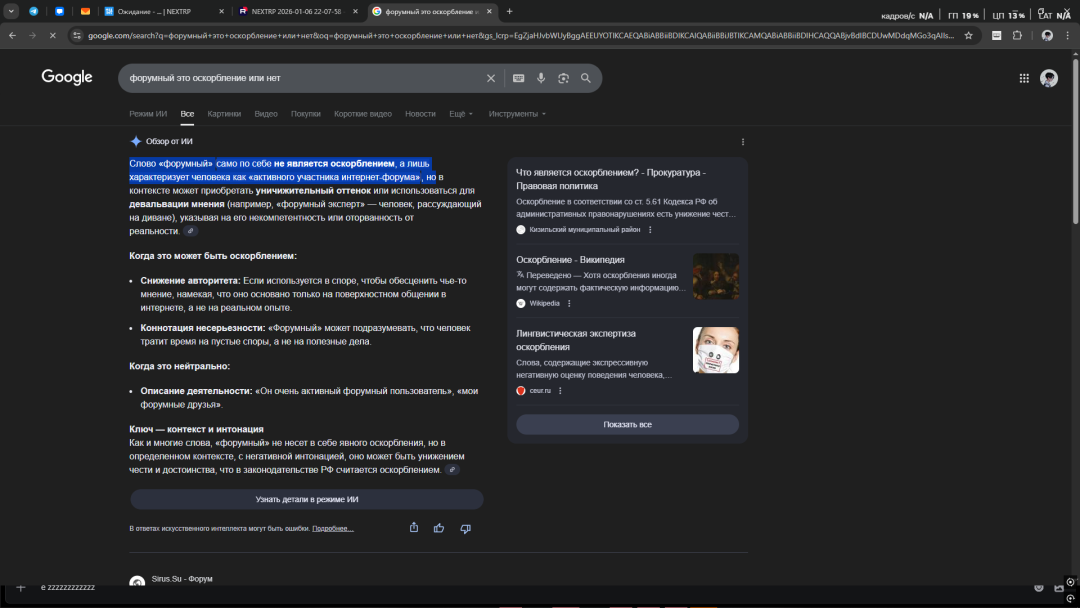Bookmark this page with the star icon

click(968, 35)
